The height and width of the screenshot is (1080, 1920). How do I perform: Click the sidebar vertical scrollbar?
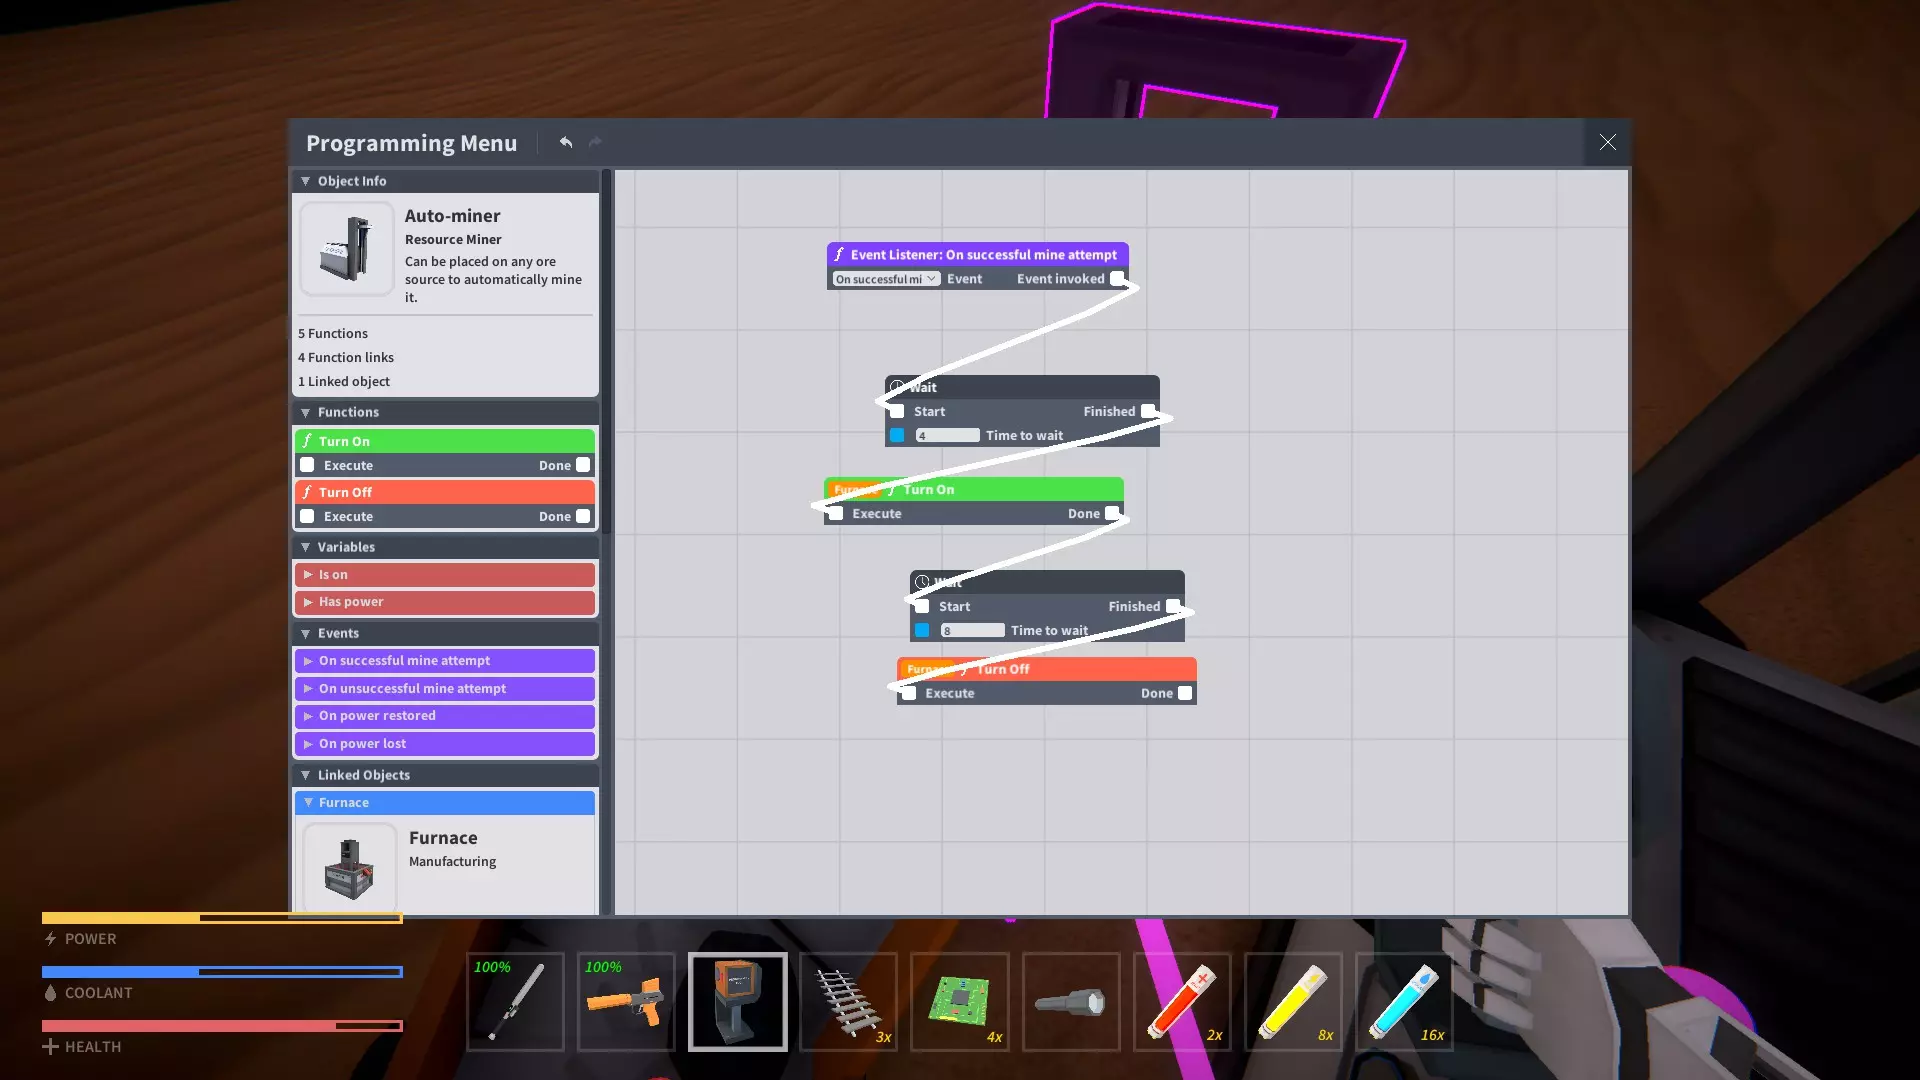coord(606,350)
